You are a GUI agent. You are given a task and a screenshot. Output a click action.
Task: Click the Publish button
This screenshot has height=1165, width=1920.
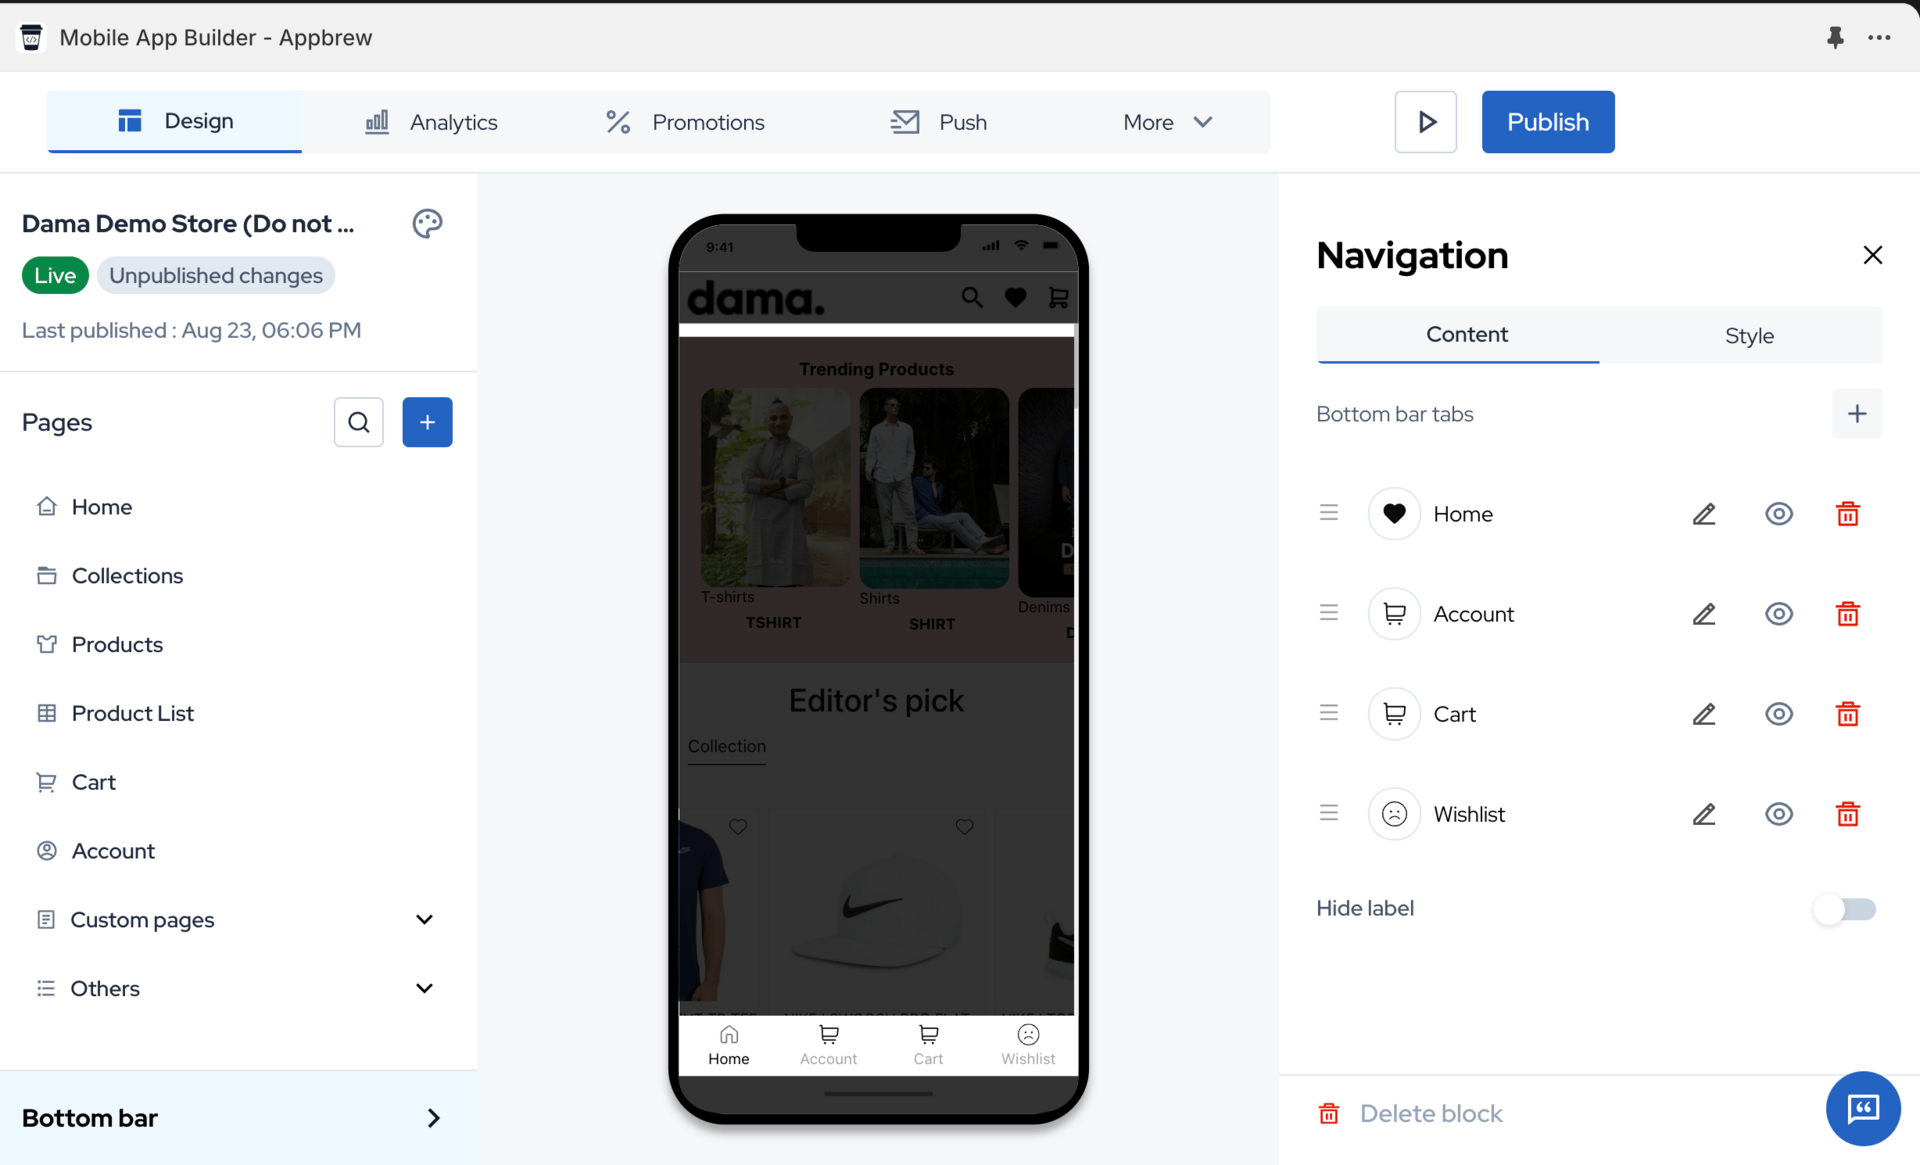1547,122
